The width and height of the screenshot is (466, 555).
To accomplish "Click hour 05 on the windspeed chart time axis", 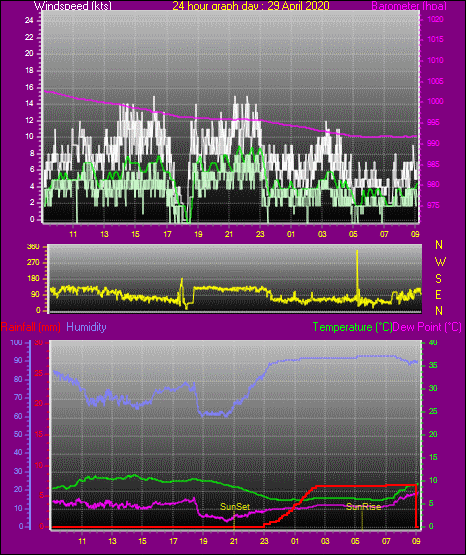I will 353,234.
